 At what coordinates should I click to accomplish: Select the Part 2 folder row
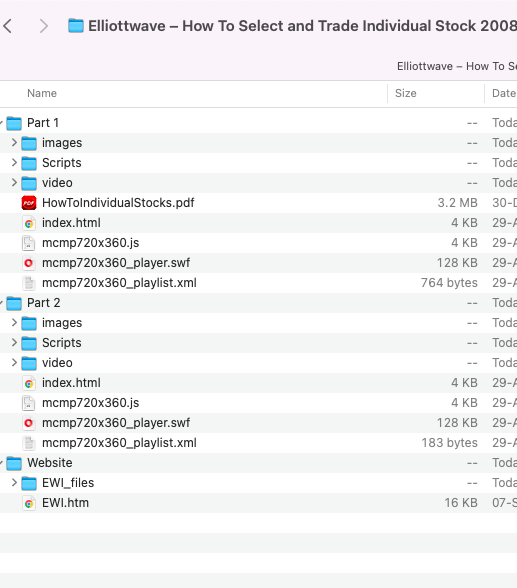258,303
